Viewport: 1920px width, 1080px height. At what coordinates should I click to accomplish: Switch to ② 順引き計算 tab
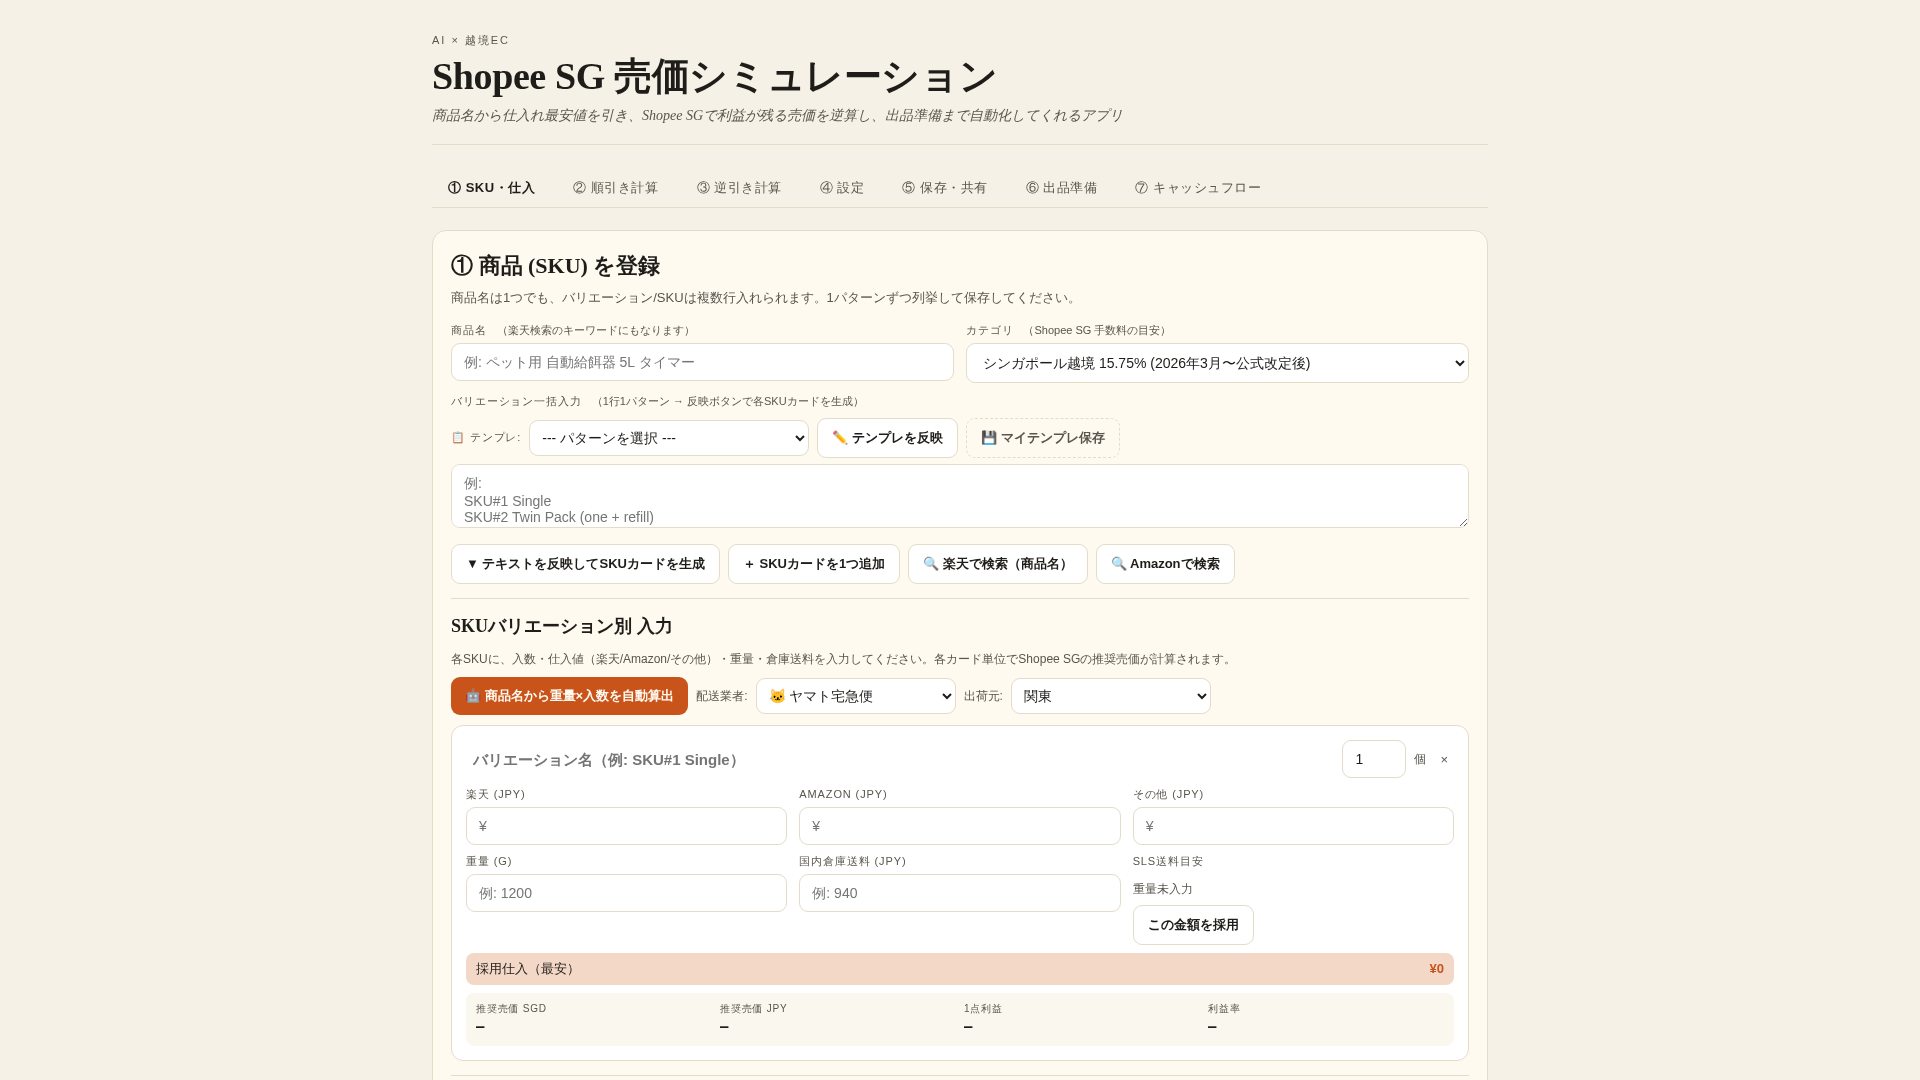[615, 188]
